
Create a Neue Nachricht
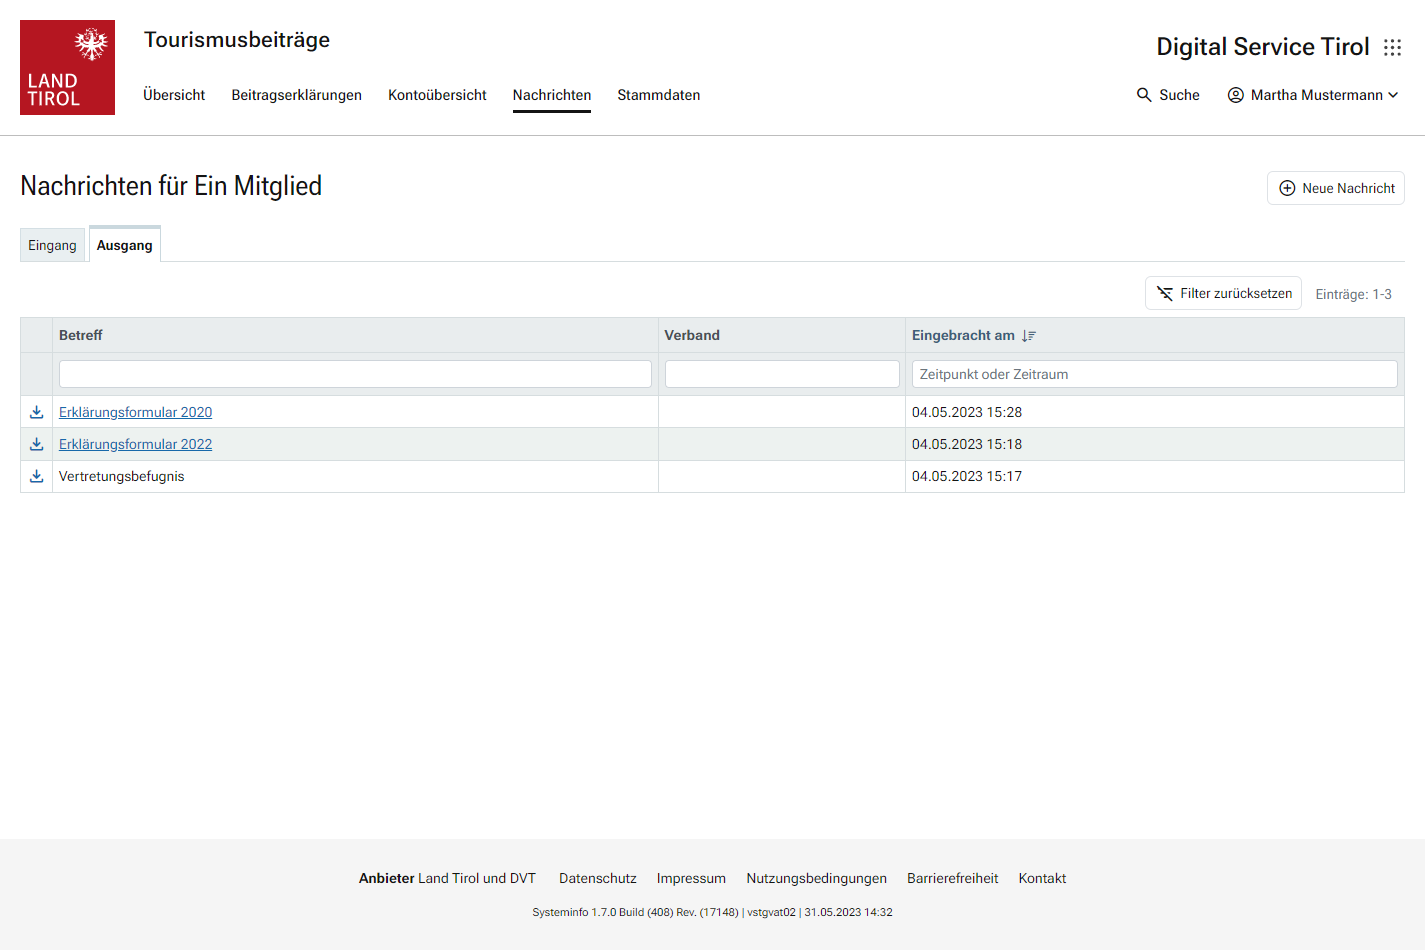coord(1335,188)
